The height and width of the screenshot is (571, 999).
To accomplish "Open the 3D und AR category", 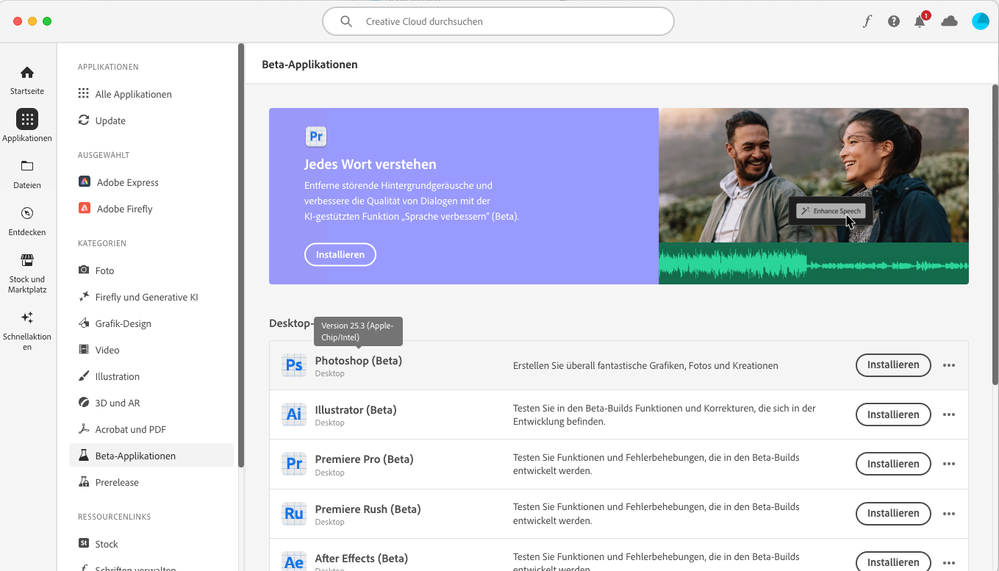I will (151, 403).
